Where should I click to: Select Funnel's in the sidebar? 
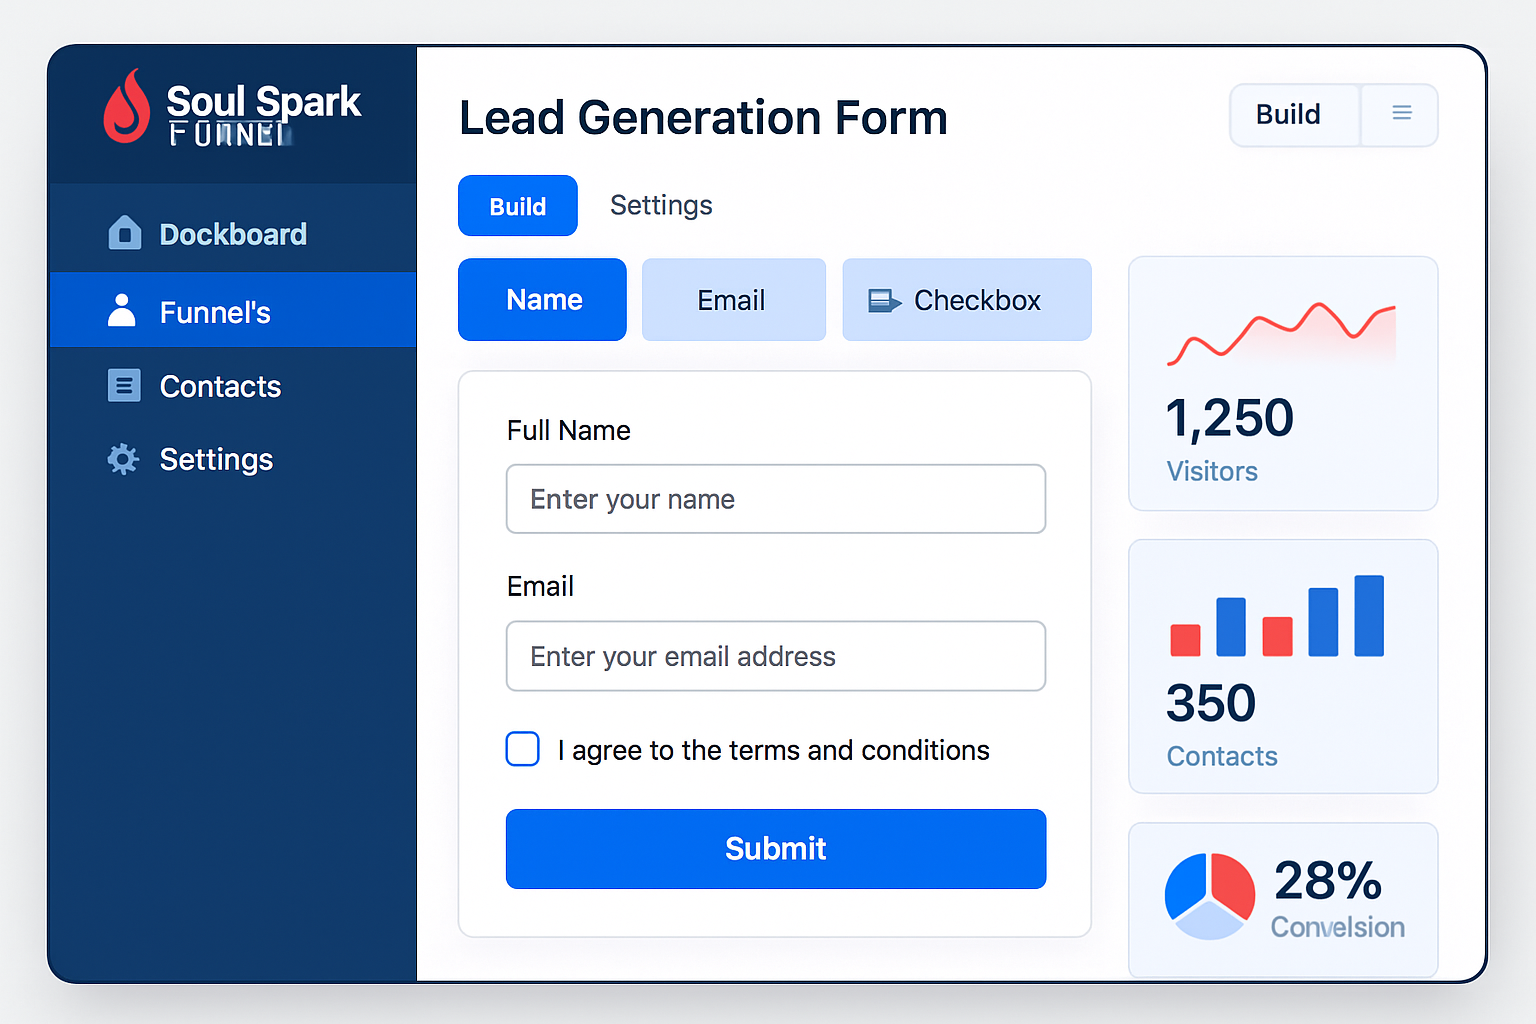[x=232, y=311]
